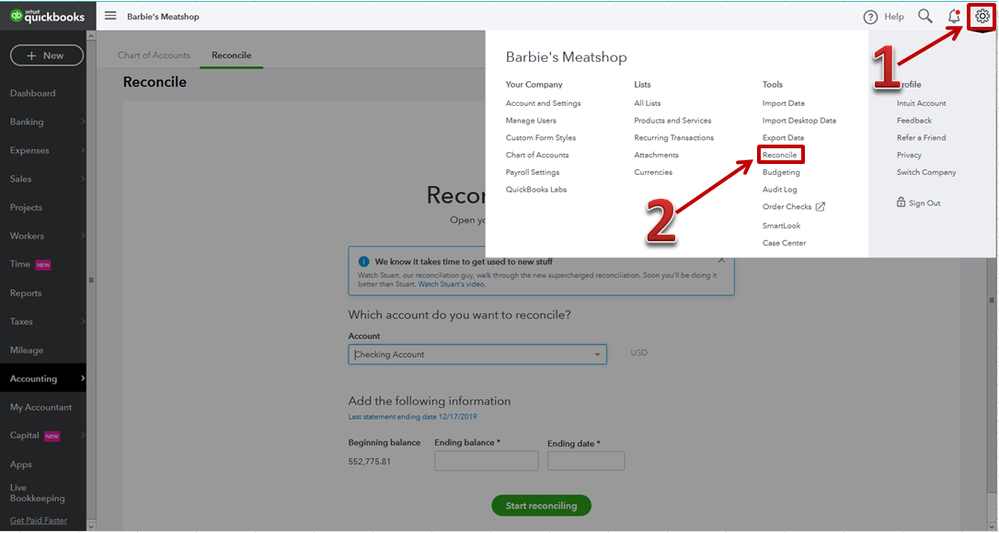Viewport: 999px width, 533px height.
Task: Click Feedback in Profile
Action: coord(914,120)
